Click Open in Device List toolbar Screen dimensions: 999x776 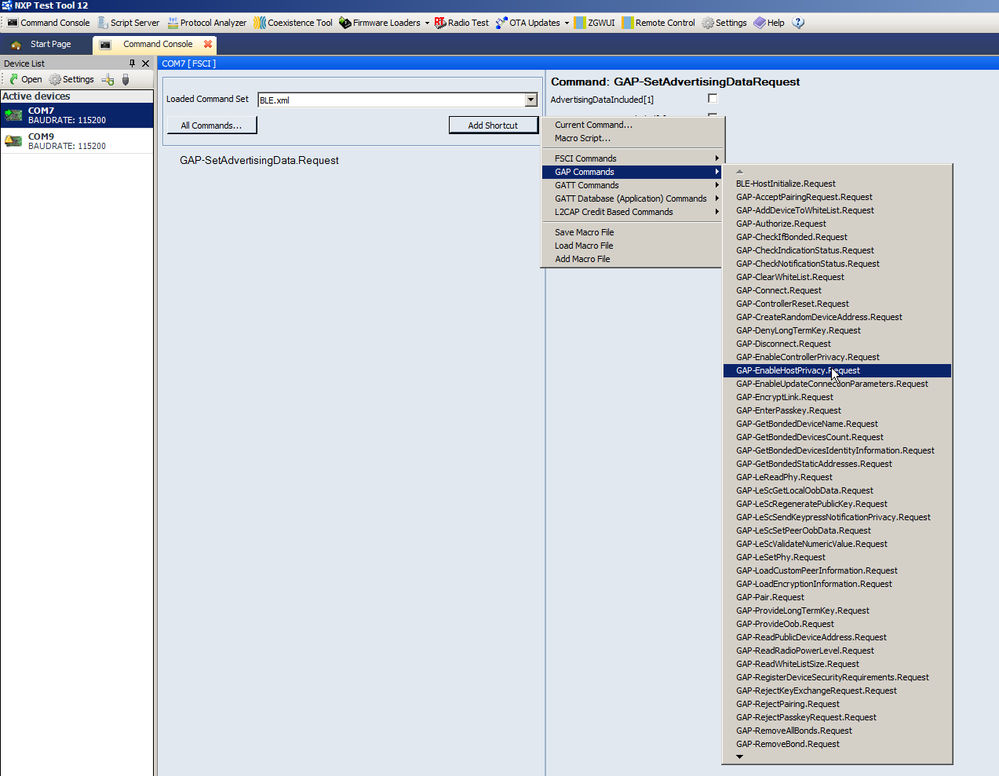(25, 80)
